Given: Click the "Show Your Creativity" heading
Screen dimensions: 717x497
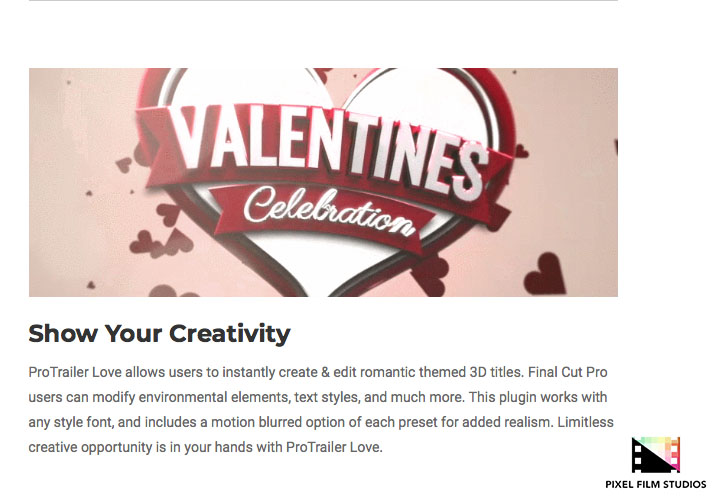Looking at the screenshot, I should (x=159, y=333).
